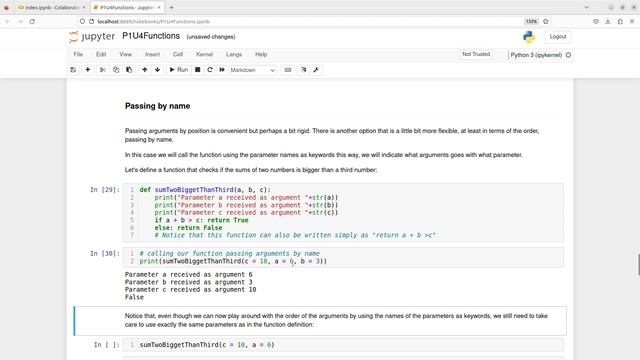List all tabs dropdown arrow
The height and width of the screenshot is (360, 640).
coord(587,7)
